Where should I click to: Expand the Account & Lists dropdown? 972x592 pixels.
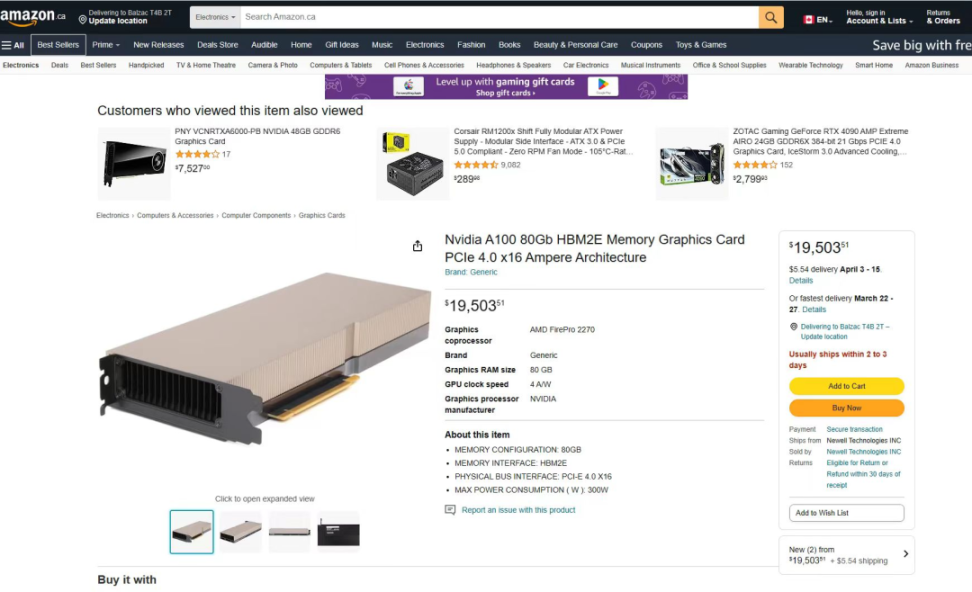880,17
